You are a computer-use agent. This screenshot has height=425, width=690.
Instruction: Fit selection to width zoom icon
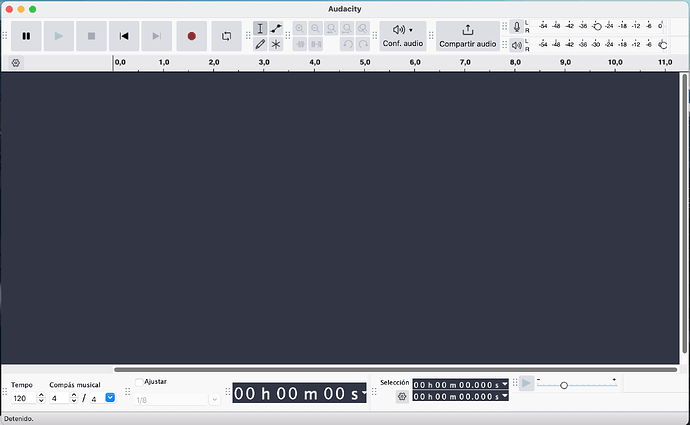[x=331, y=29]
